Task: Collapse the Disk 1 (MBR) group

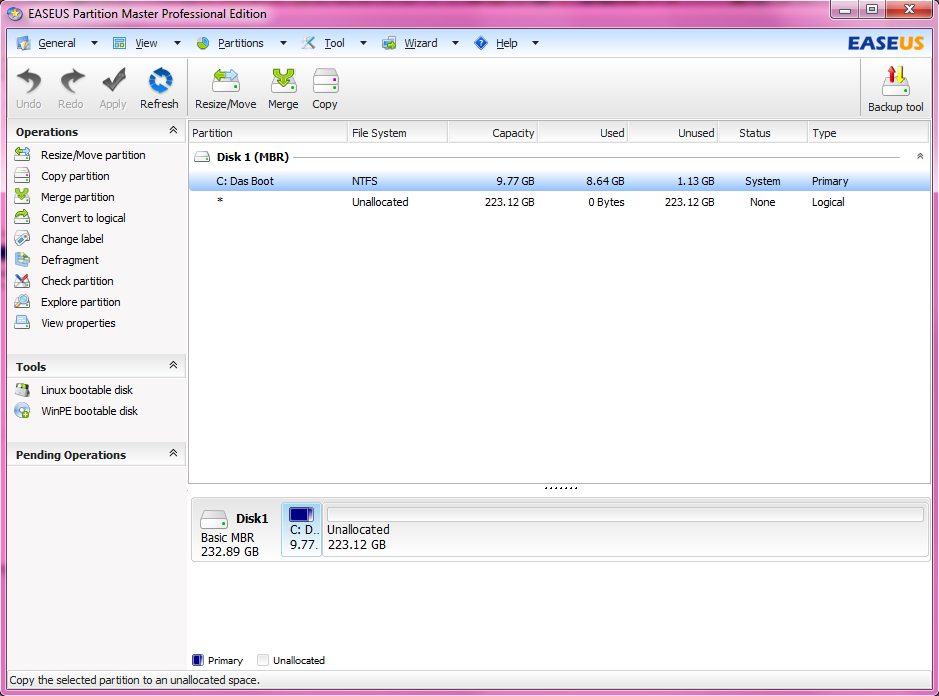Action: (x=920, y=157)
